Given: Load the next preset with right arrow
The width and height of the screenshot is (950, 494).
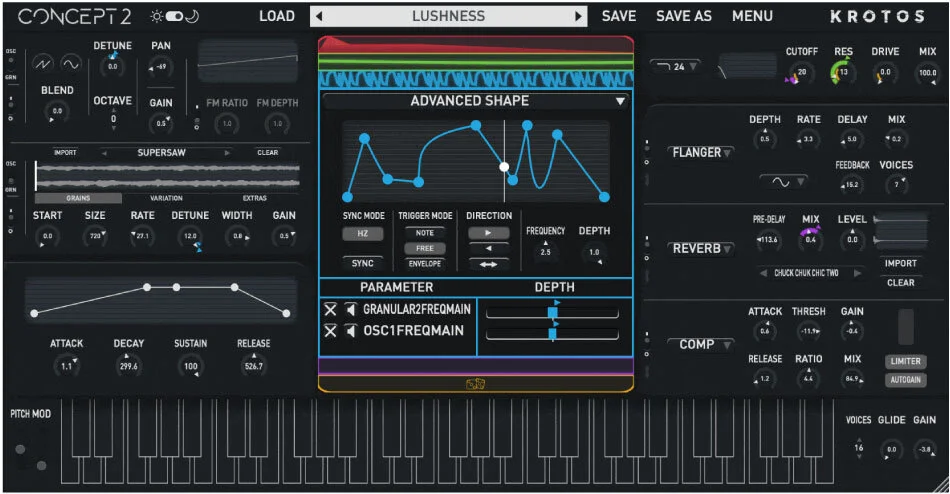Looking at the screenshot, I should click(579, 16).
